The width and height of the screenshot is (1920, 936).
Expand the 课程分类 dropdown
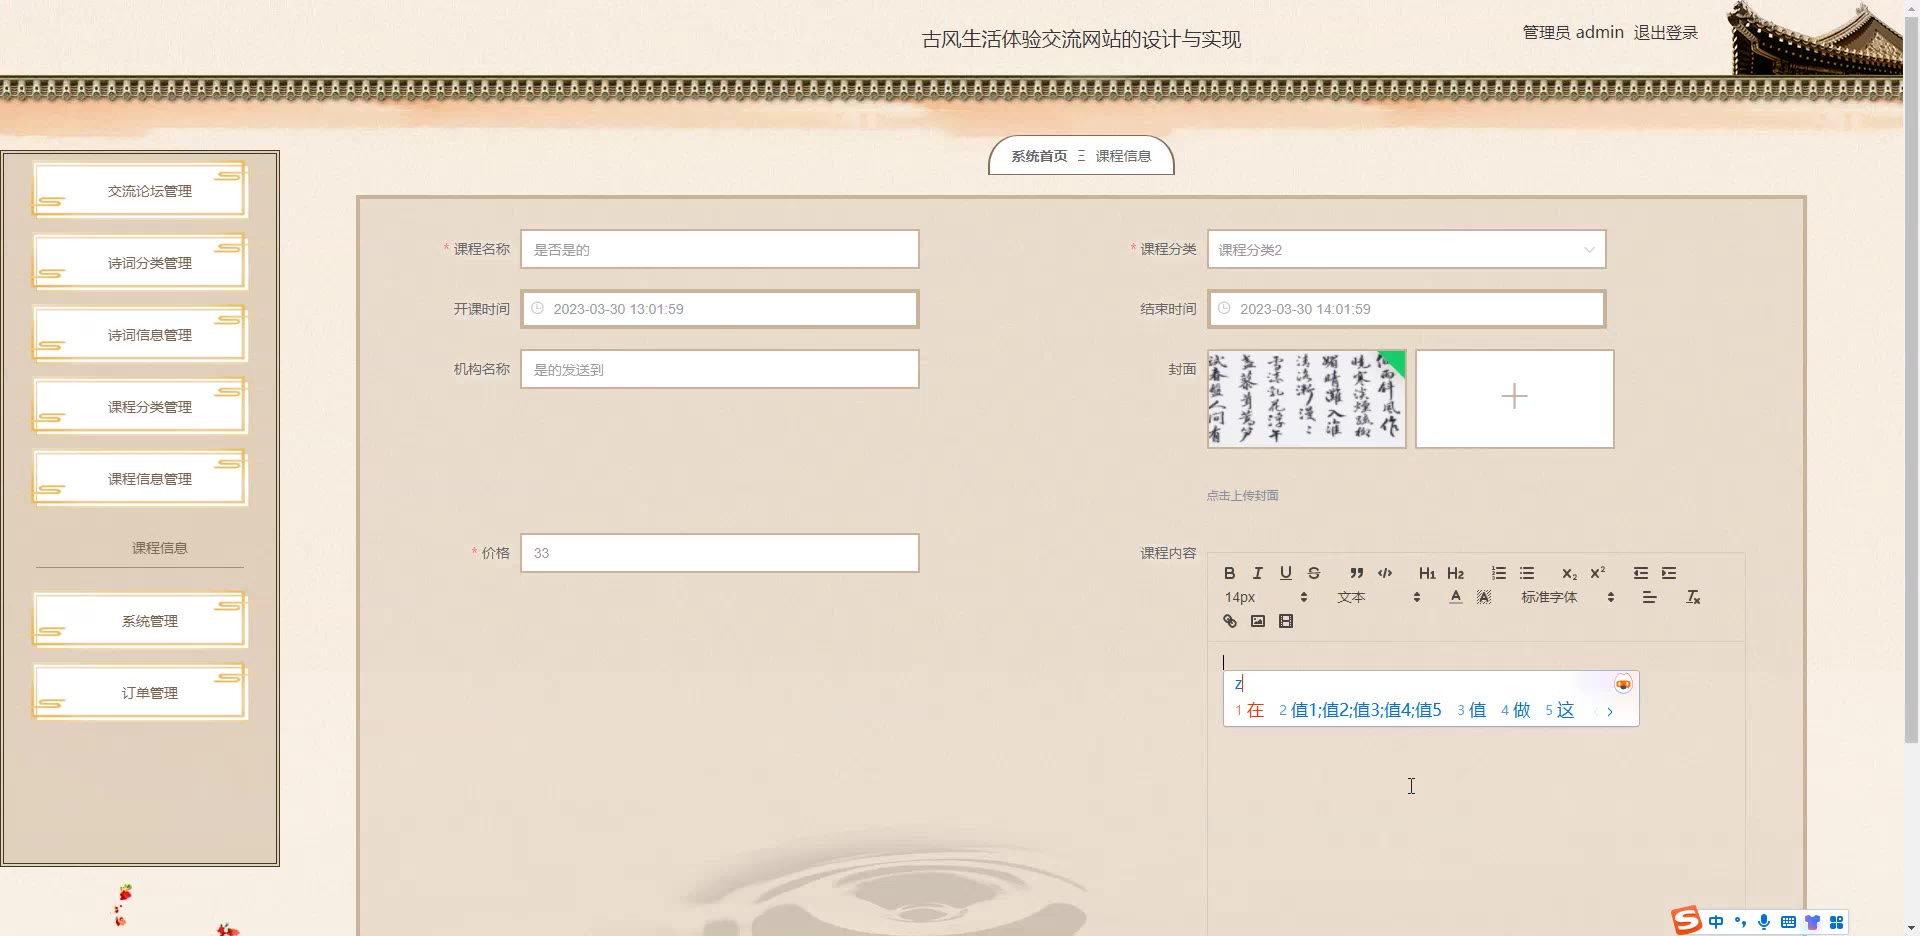(x=1406, y=249)
